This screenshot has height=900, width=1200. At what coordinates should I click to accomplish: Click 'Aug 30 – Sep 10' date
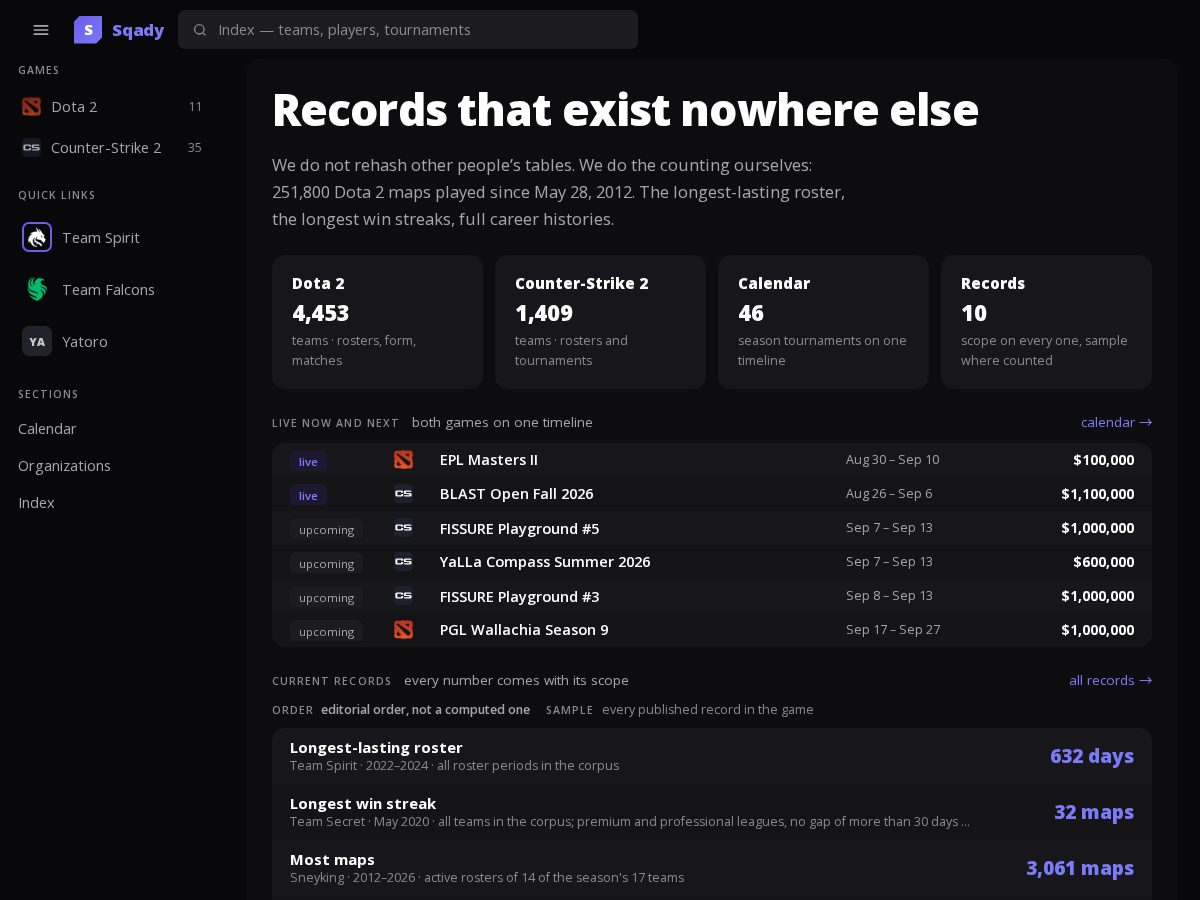click(x=892, y=460)
